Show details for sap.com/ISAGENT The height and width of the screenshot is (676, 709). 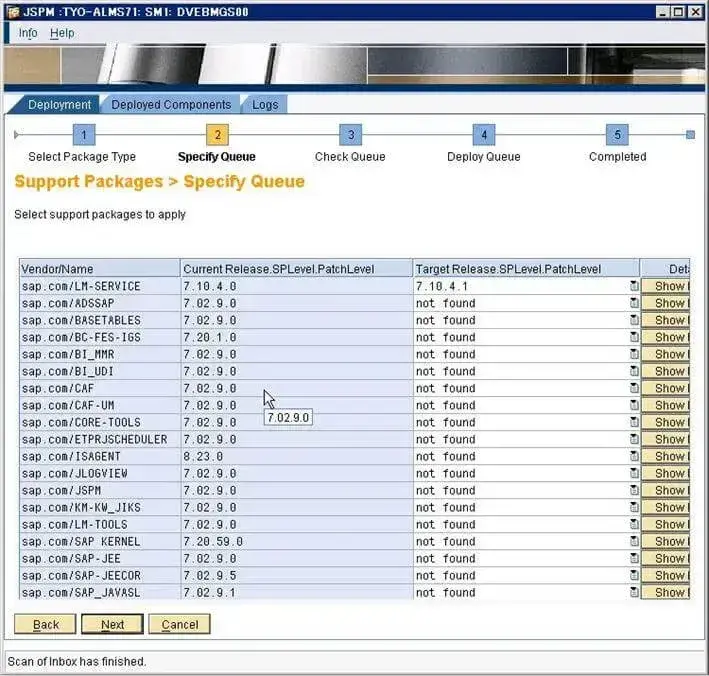pyautogui.click(x=666, y=456)
